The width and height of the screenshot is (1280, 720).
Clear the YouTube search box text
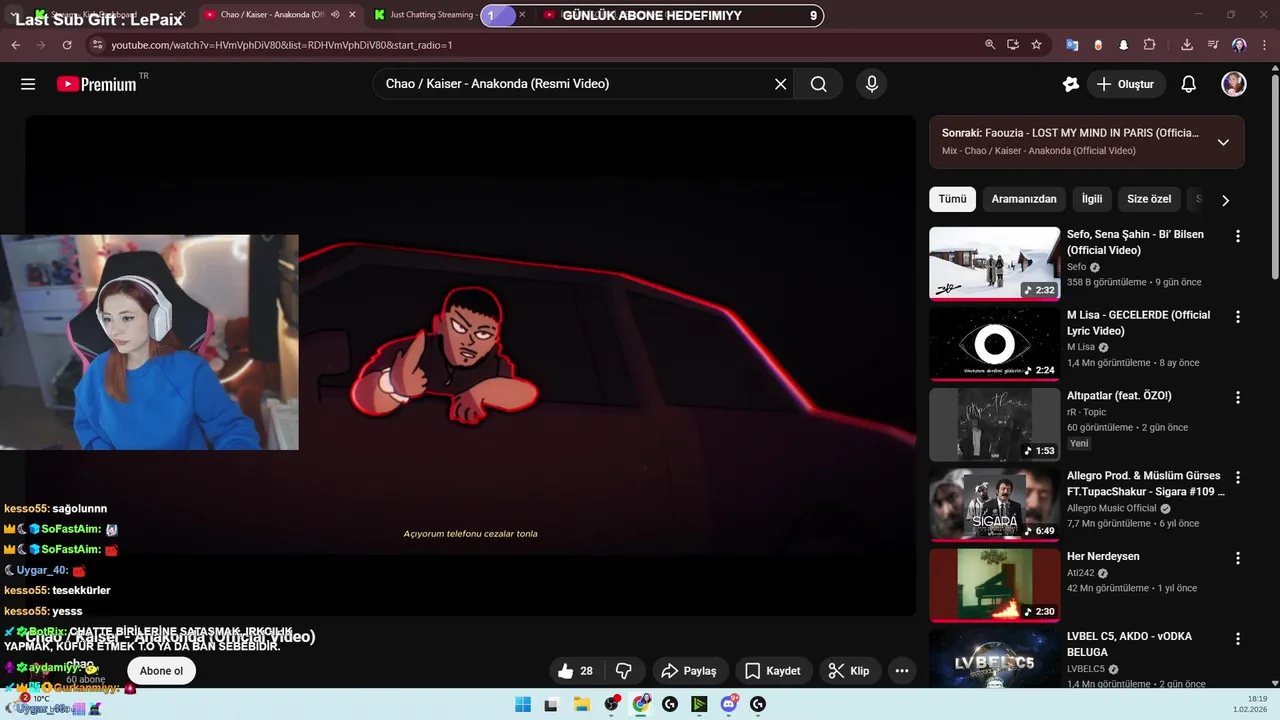pos(781,84)
